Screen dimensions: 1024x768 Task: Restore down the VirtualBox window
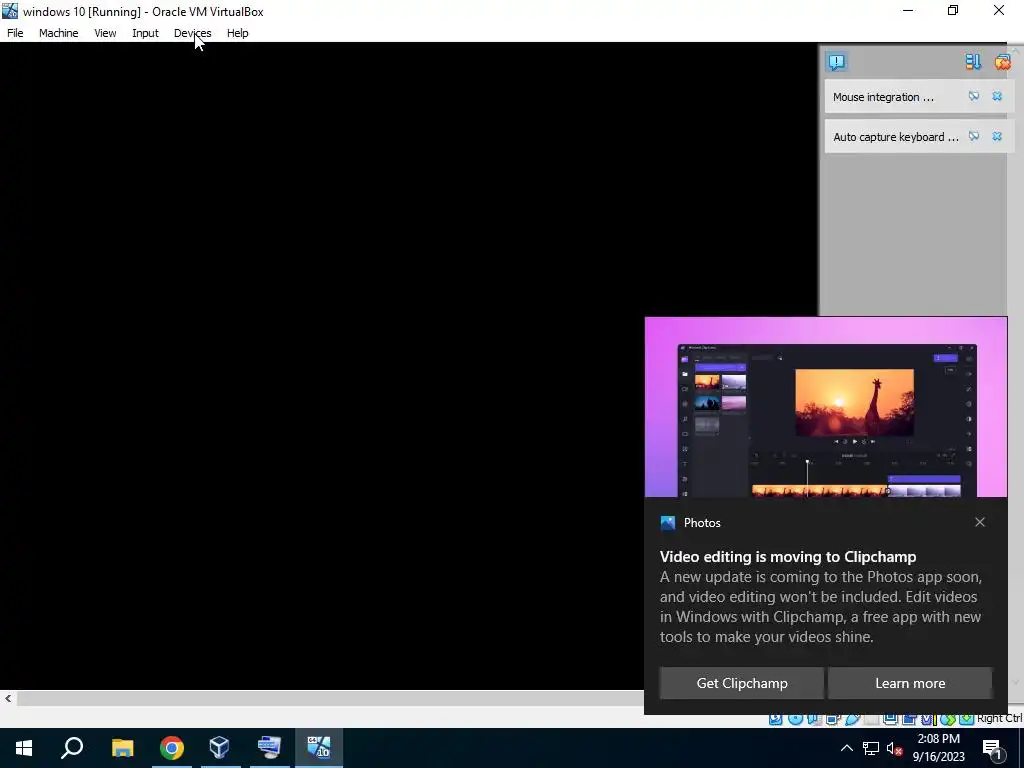(953, 10)
